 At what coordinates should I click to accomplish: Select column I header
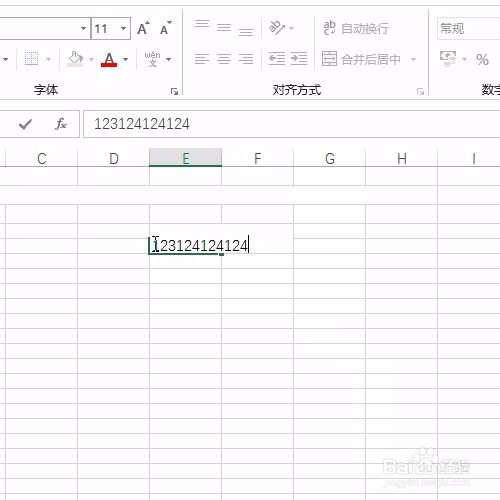pos(474,158)
